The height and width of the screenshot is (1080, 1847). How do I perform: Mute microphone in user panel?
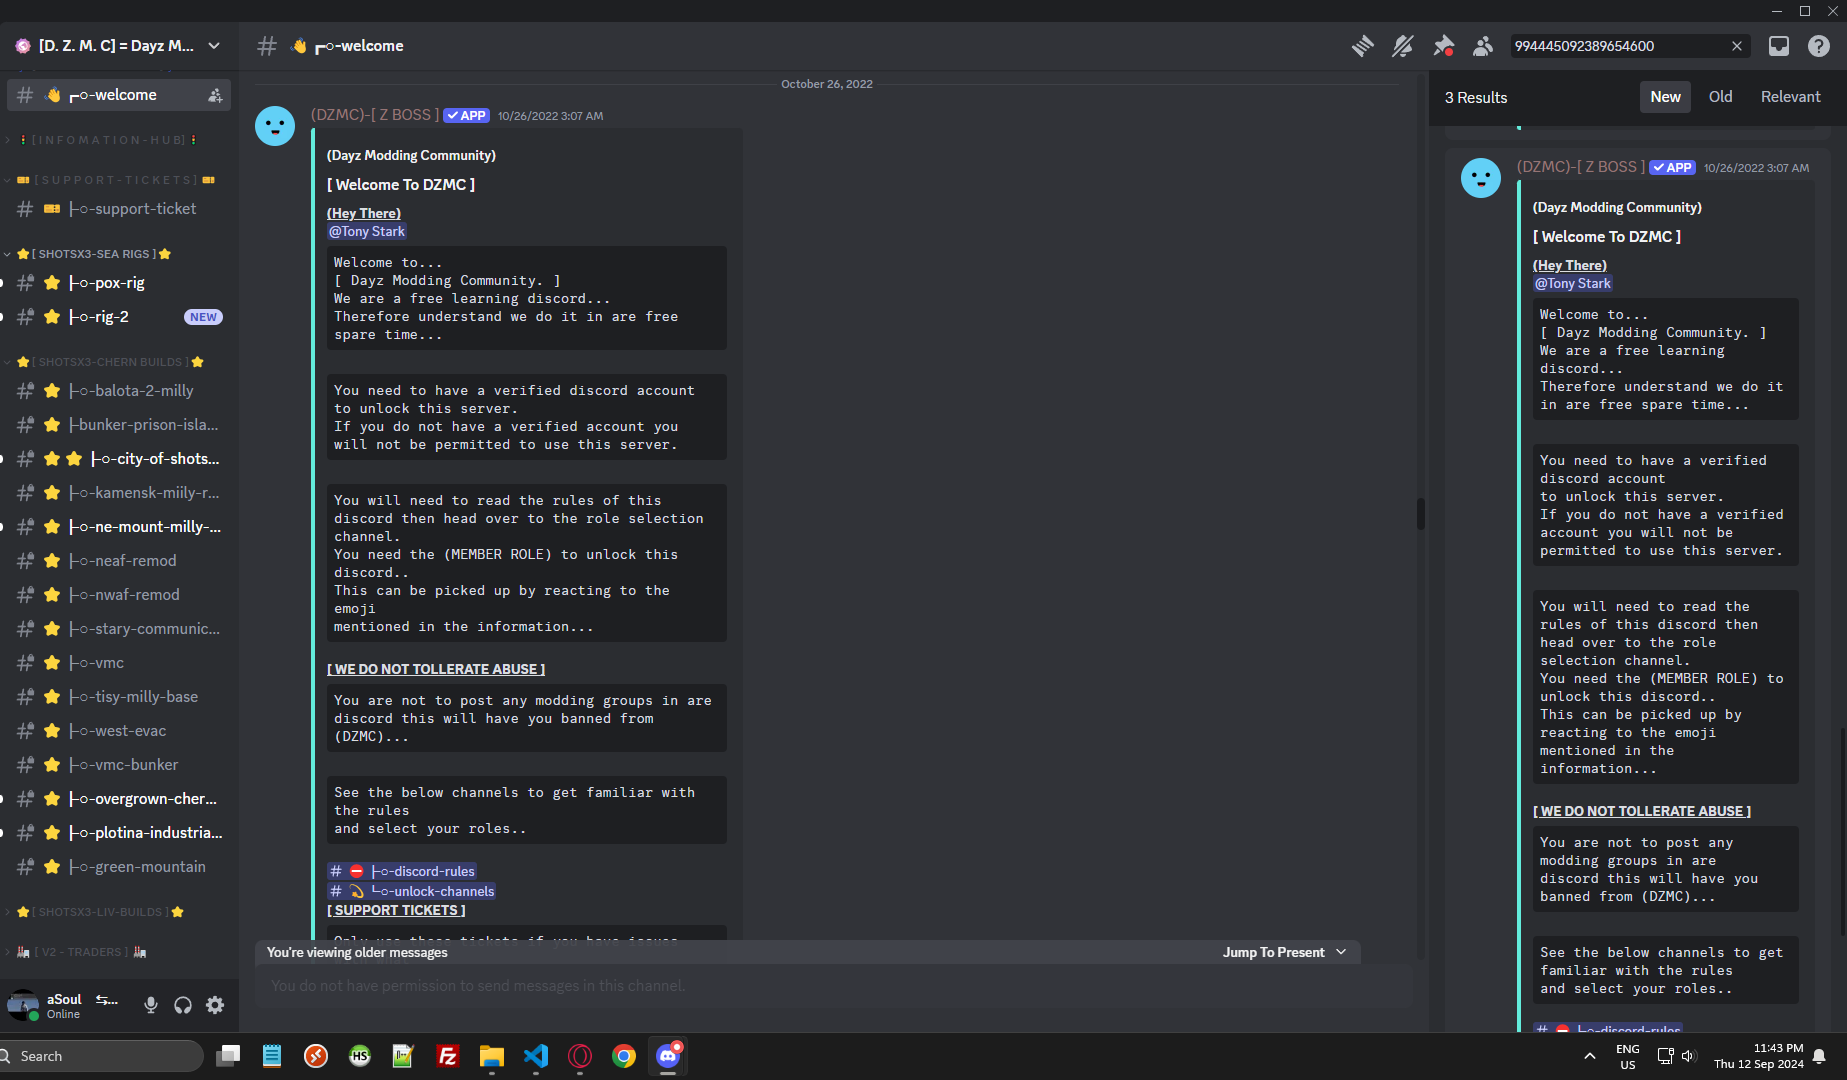point(151,1005)
